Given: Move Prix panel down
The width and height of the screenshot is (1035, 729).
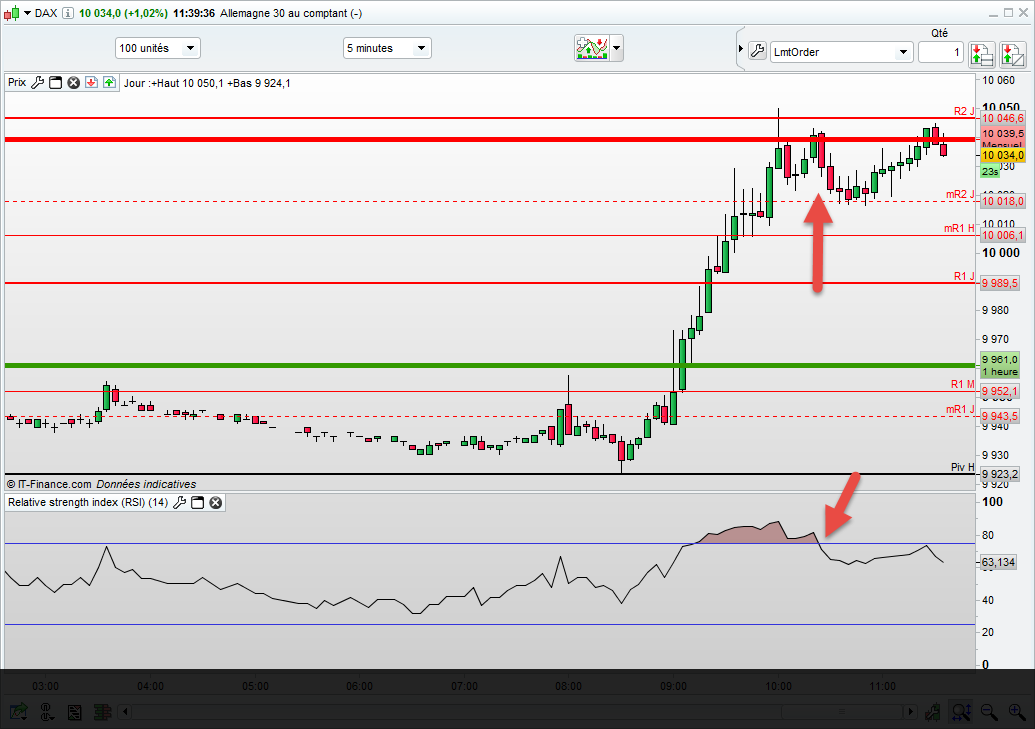Looking at the screenshot, I should point(92,83).
